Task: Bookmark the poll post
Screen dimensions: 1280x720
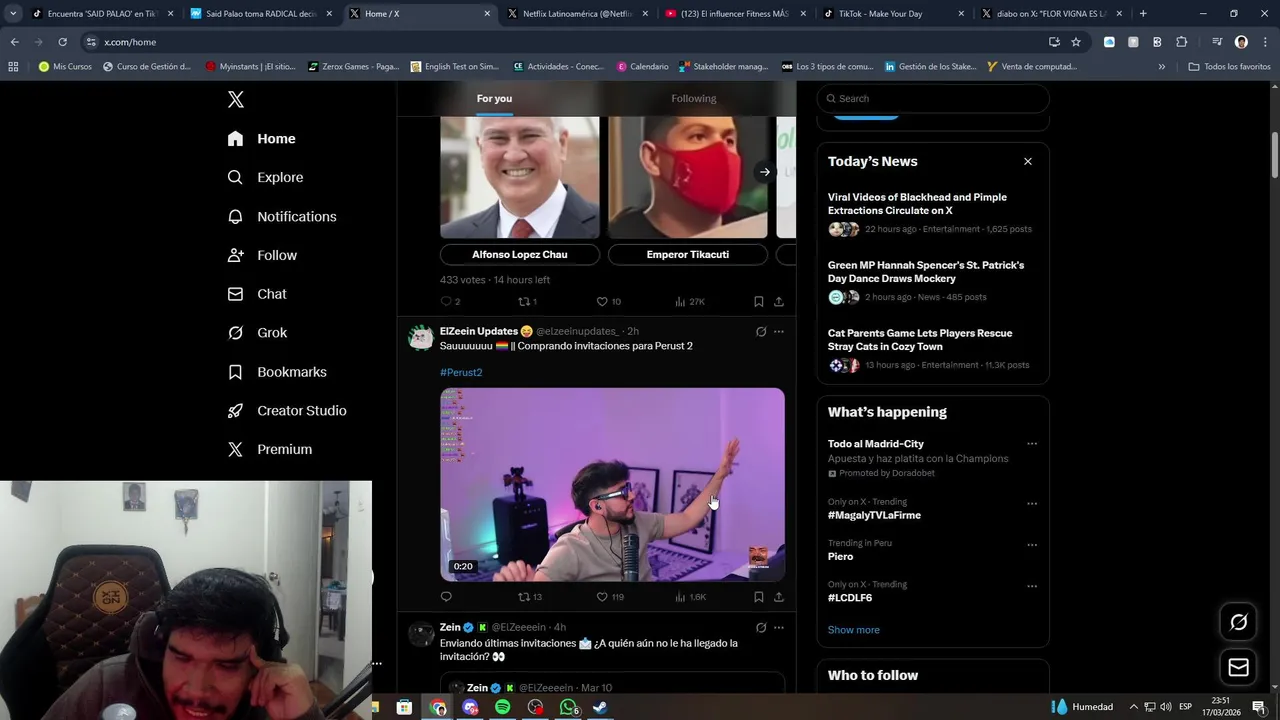Action: coord(759,301)
